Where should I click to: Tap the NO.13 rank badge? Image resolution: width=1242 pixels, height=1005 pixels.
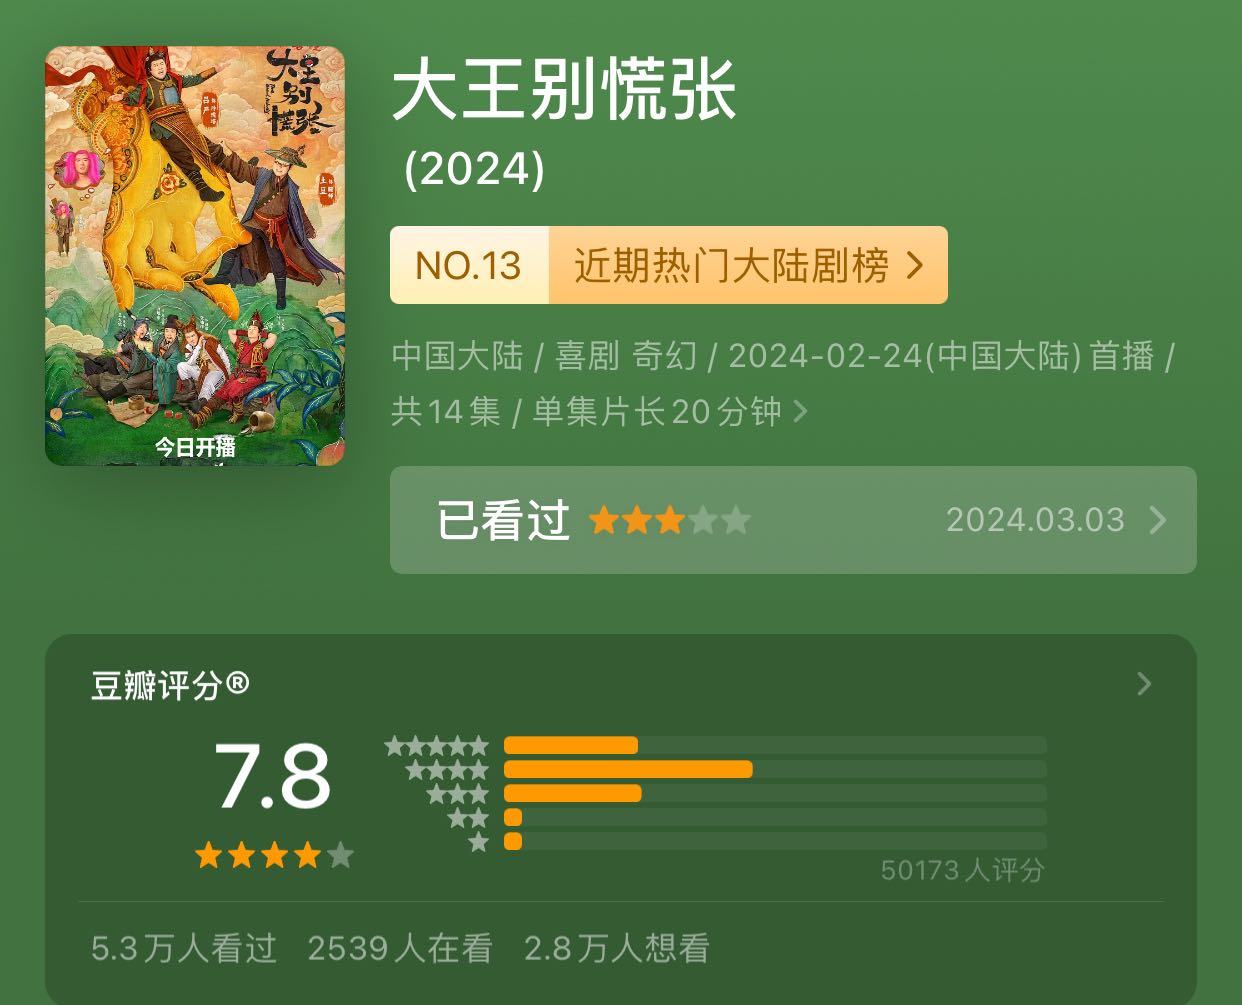tap(469, 266)
